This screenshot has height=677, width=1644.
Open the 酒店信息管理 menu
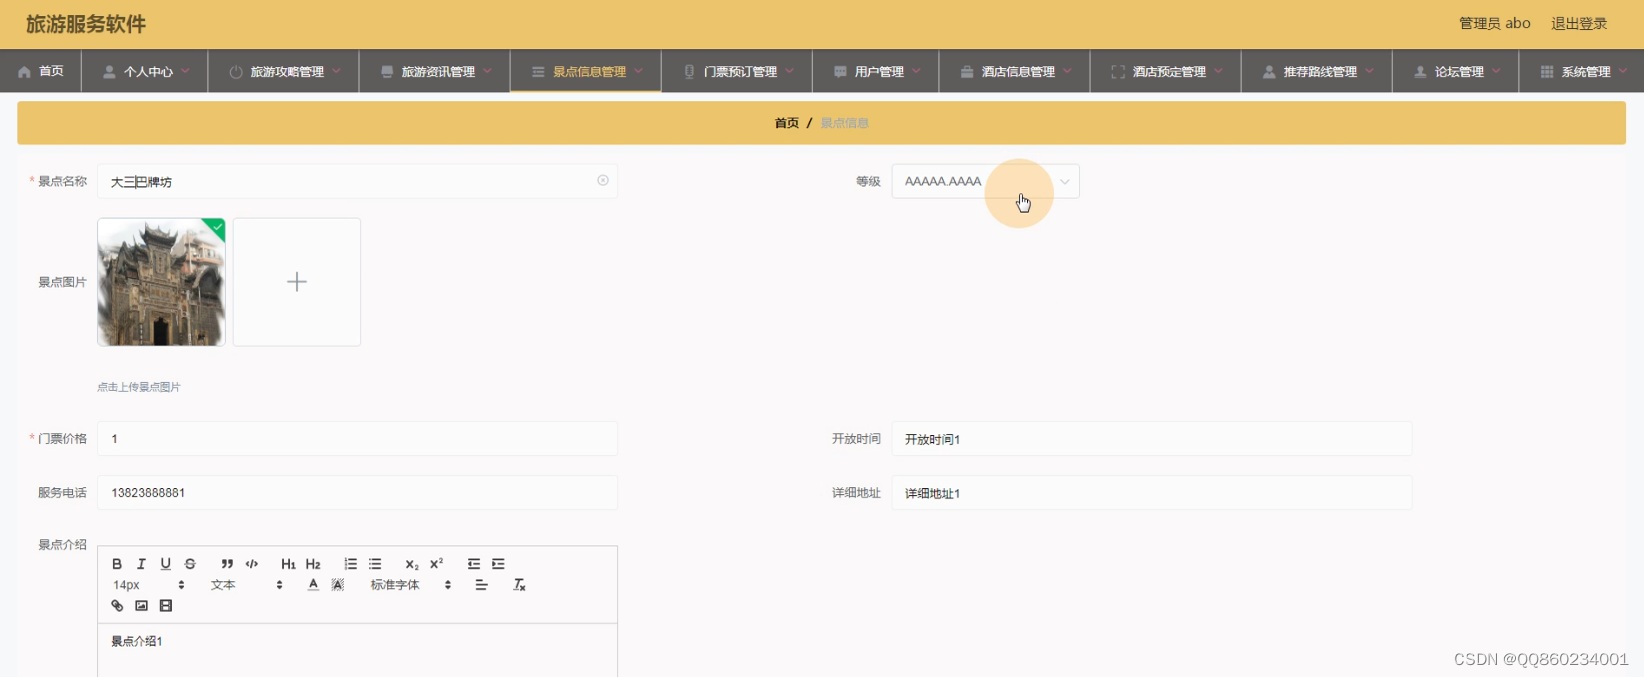click(1015, 72)
